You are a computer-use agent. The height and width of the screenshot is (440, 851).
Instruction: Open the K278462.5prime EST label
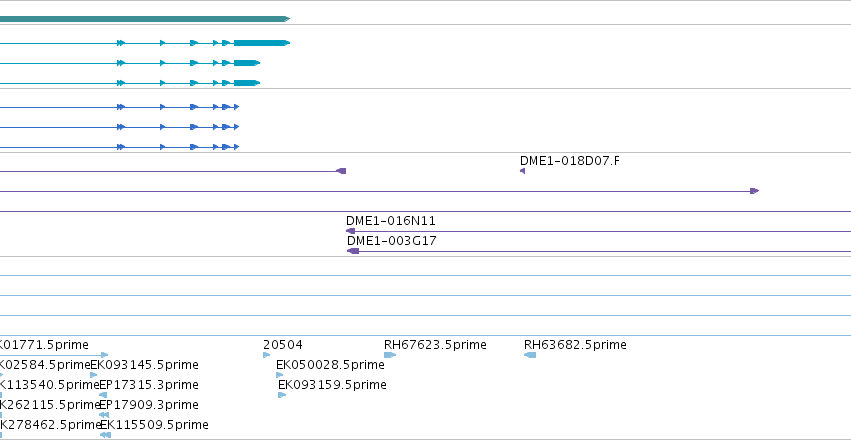tap(51, 425)
